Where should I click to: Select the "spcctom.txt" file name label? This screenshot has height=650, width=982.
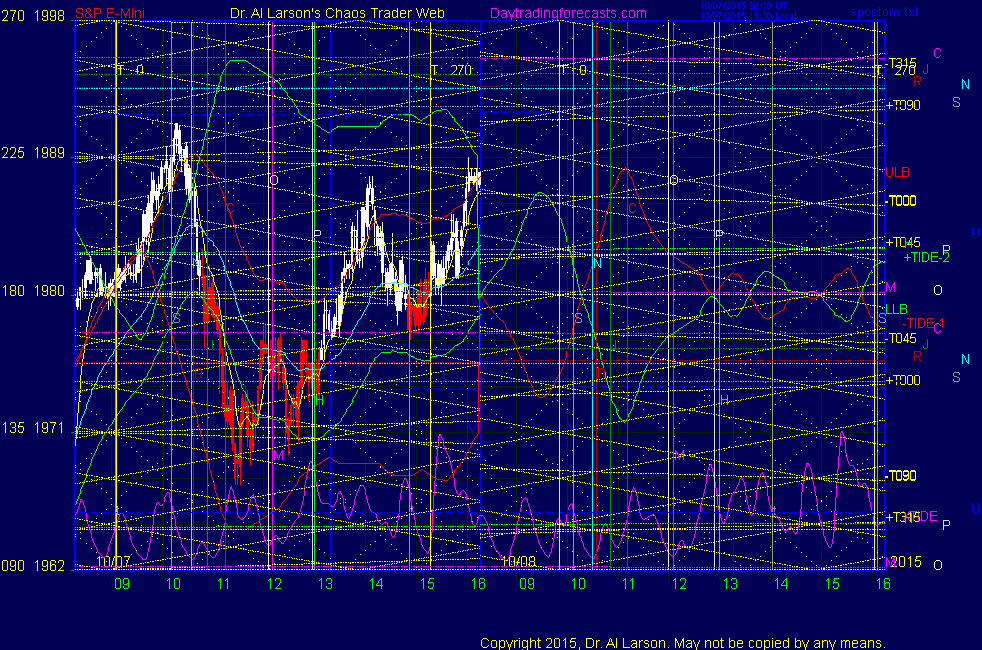click(884, 12)
